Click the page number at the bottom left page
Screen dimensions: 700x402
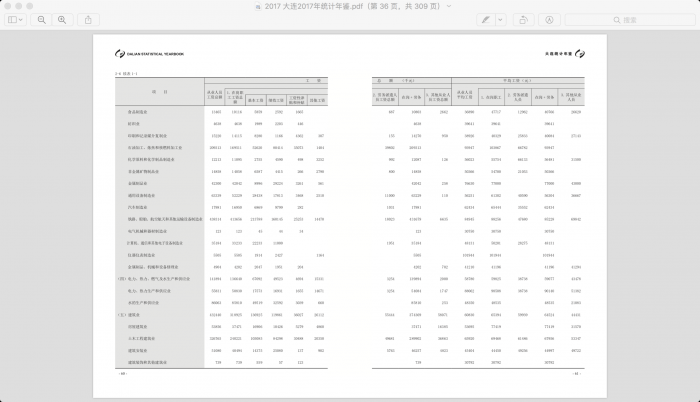(122, 373)
